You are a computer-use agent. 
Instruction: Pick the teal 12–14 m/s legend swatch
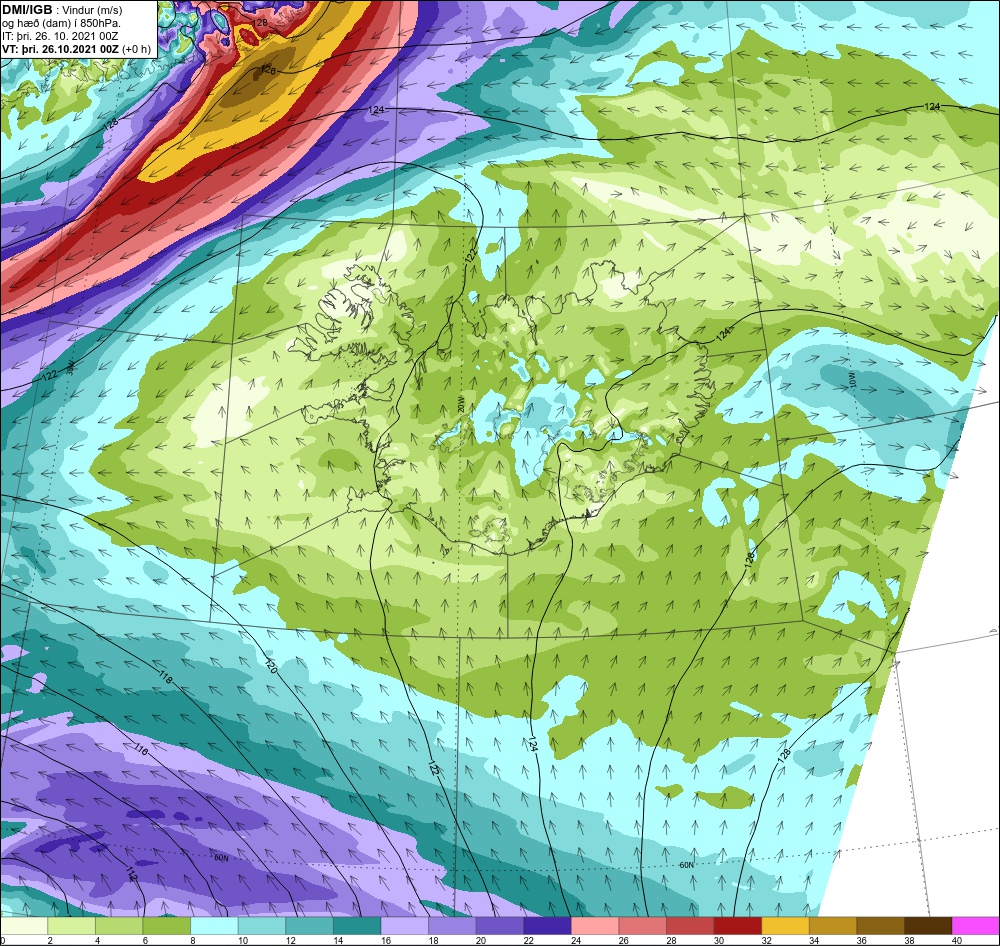coord(309,926)
